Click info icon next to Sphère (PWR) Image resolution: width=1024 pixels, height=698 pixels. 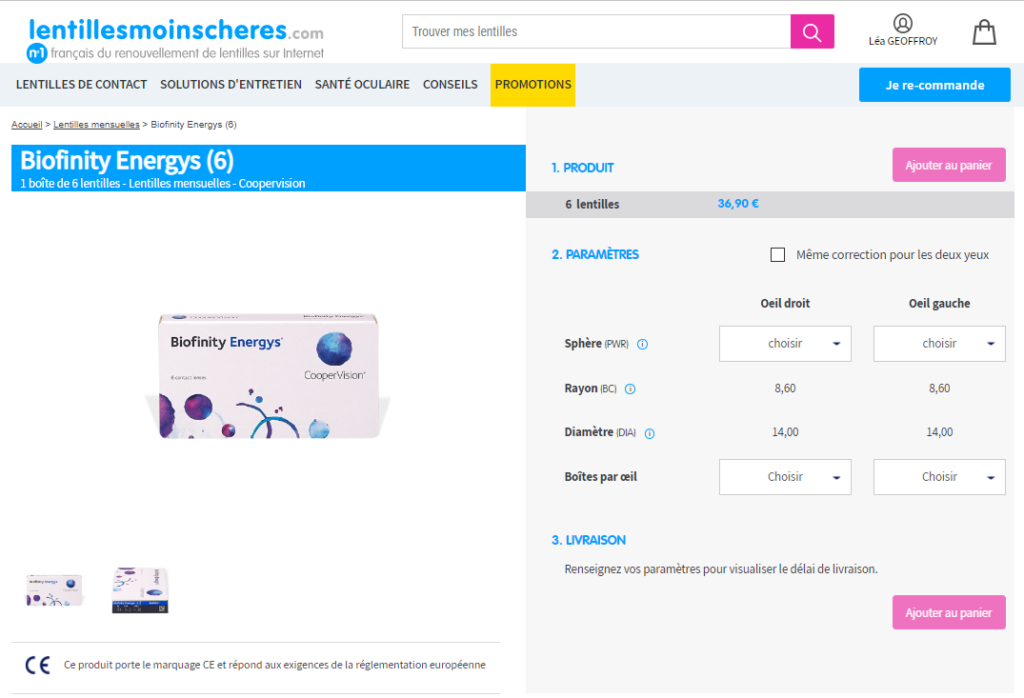(643, 344)
